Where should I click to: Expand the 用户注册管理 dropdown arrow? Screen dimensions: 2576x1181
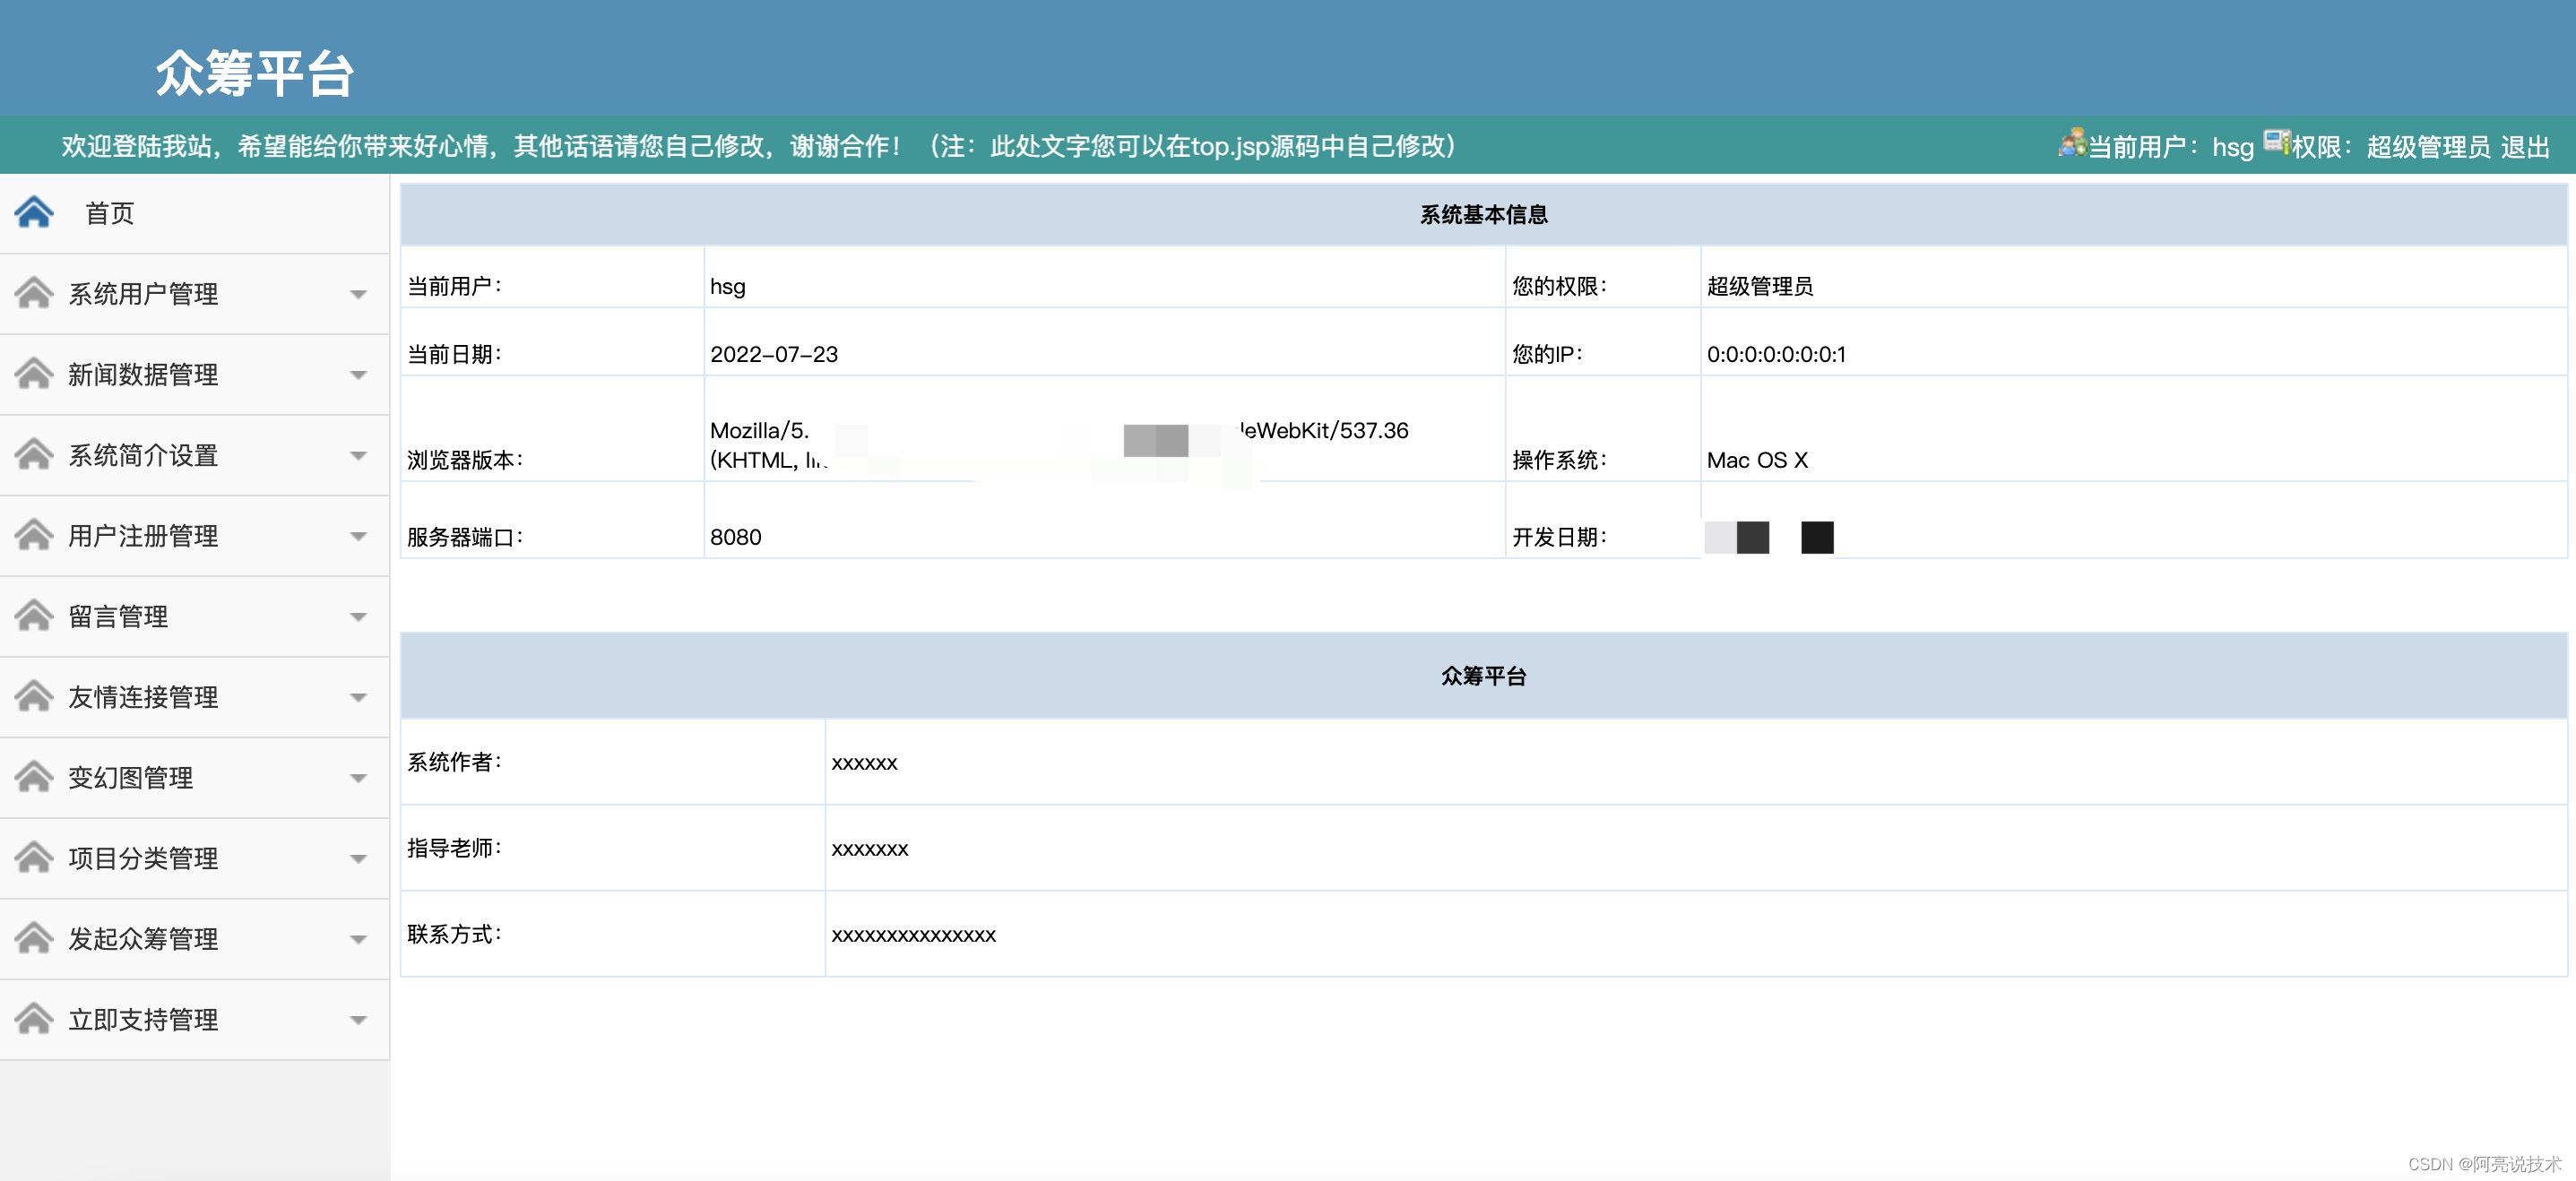(x=358, y=537)
